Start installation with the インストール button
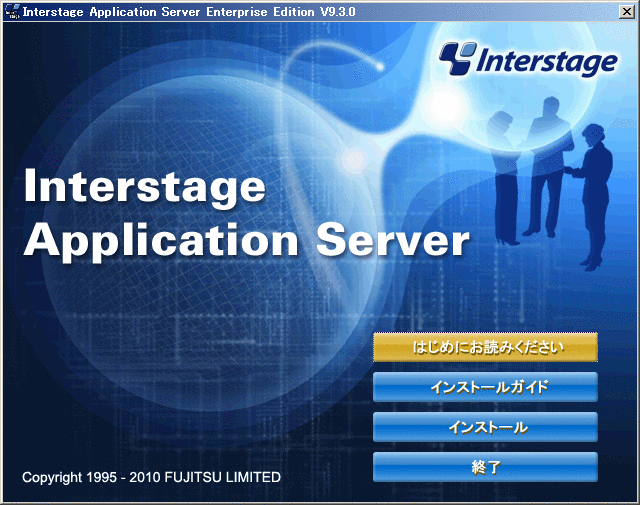The height and width of the screenshot is (505, 640). coord(485,427)
